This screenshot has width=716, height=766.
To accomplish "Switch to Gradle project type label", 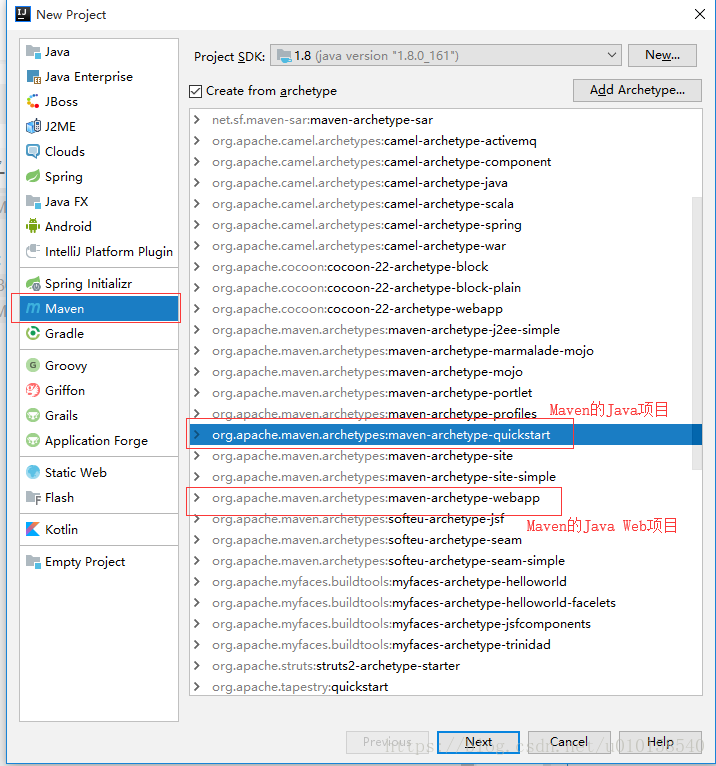I will tap(64, 334).
